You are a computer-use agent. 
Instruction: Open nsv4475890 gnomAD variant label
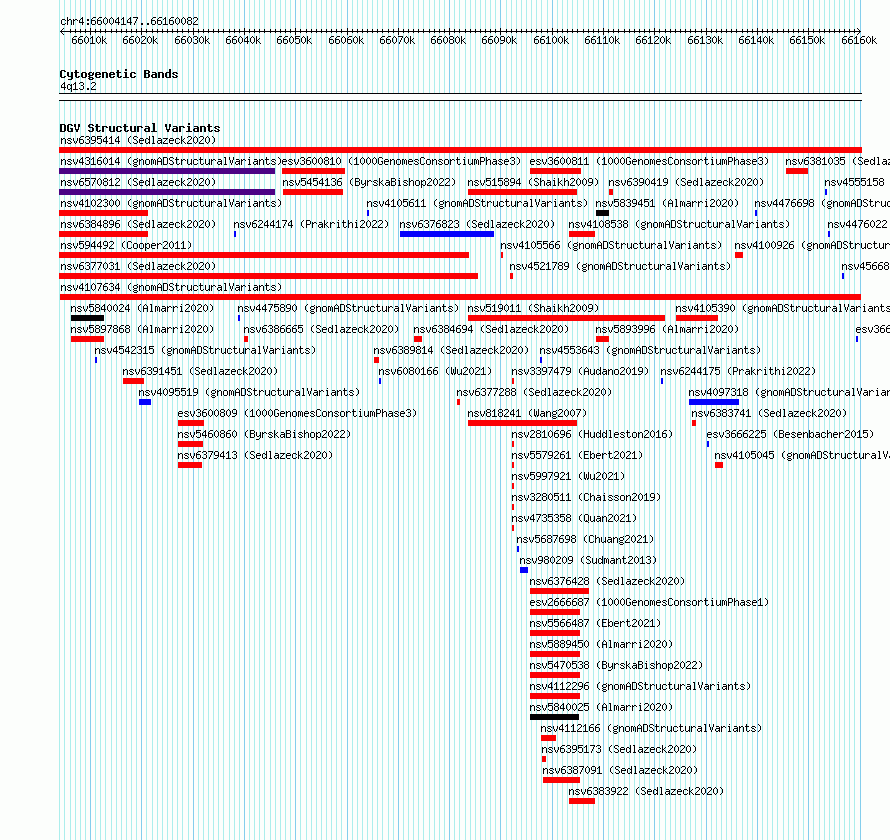tap(348, 308)
